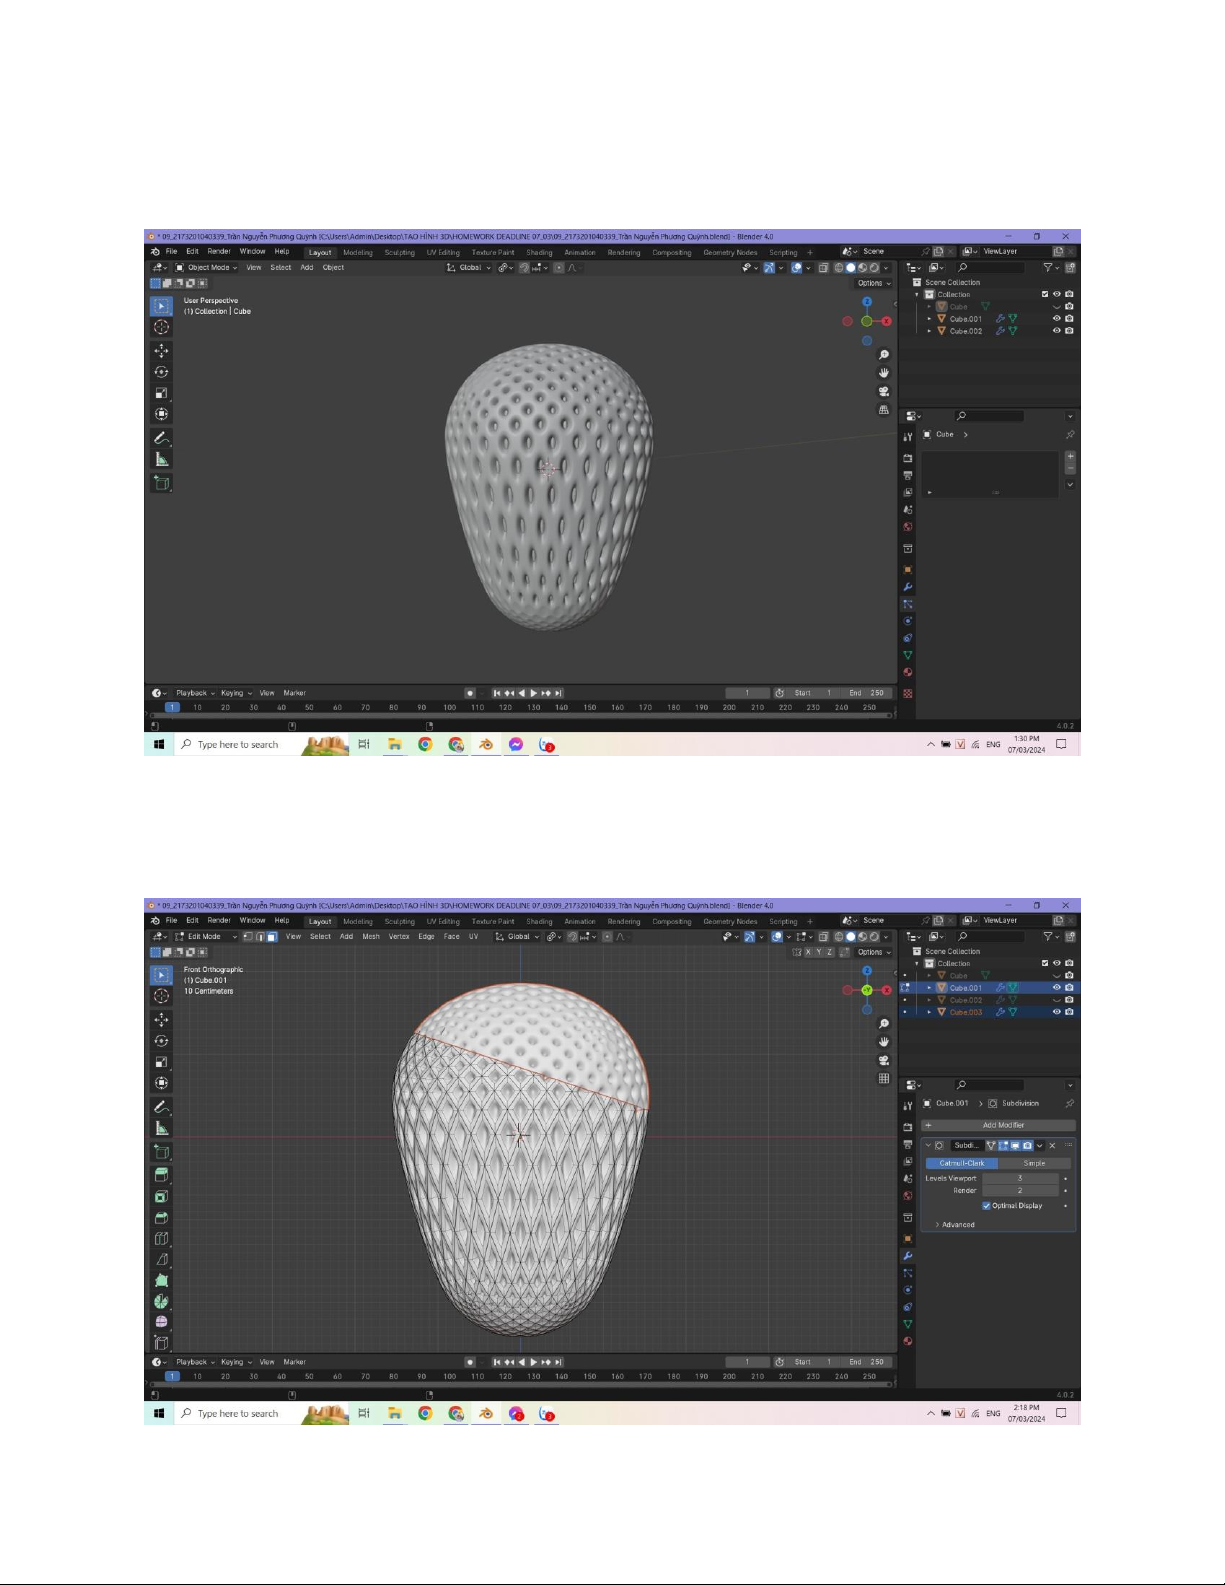Open the Vertex menu
This screenshot has height=1585, width=1225.
(399, 937)
